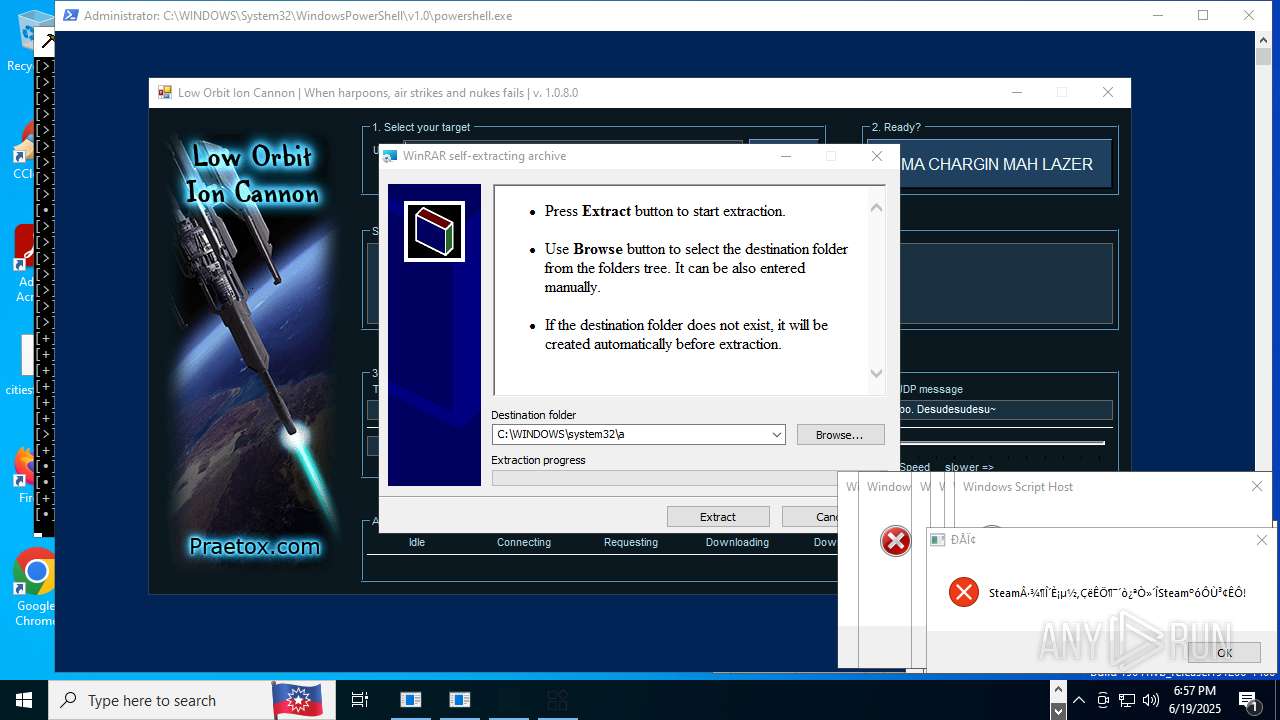Click the first running app taskbar icon
This screenshot has height=720, width=1280.
click(411, 700)
